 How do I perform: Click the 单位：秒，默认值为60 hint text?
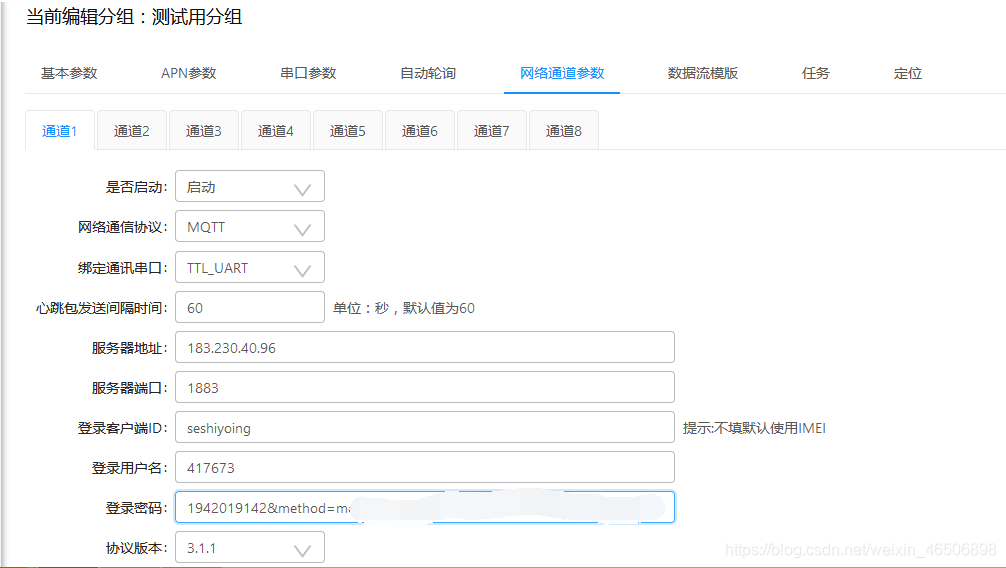tap(404, 308)
